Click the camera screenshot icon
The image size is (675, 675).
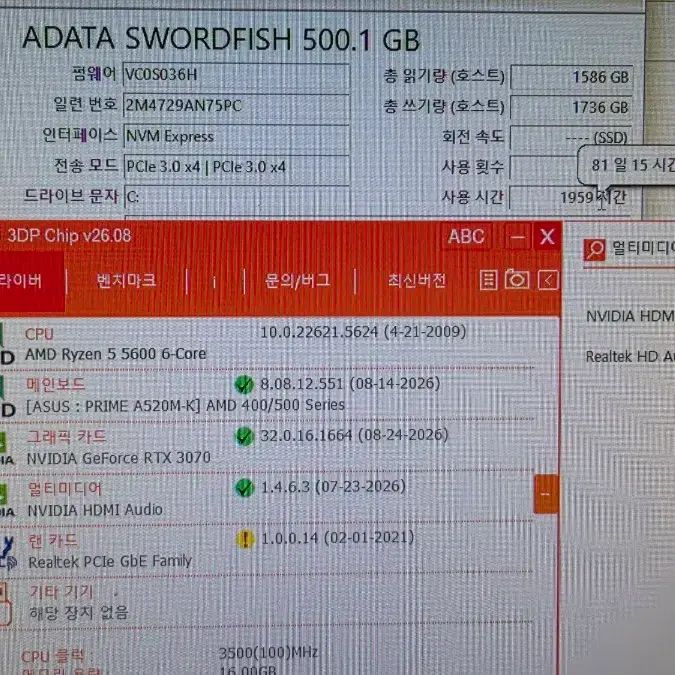point(517,280)
